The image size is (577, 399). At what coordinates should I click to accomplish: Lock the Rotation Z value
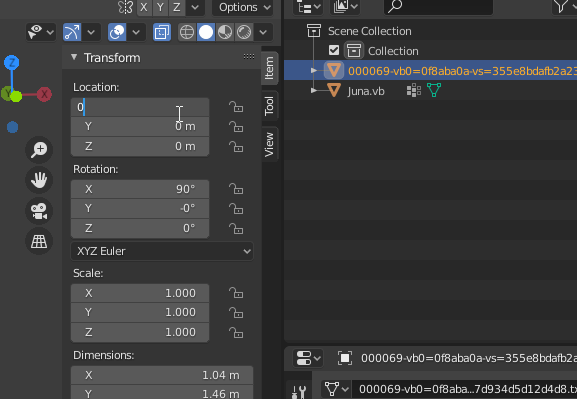coord(236,229)
